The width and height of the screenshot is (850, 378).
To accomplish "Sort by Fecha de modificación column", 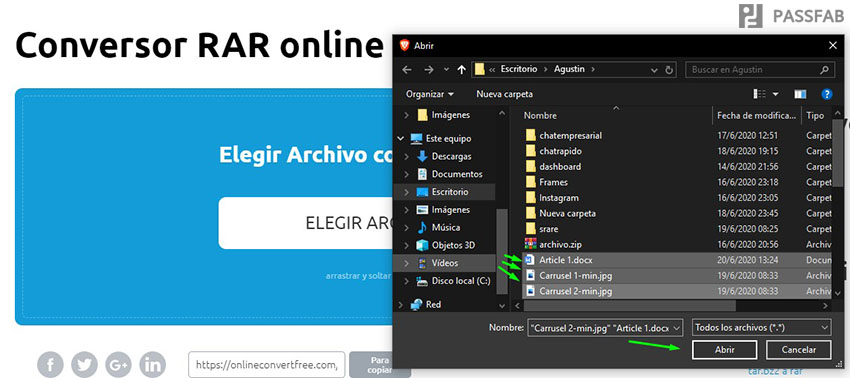I will coord(756,116).
